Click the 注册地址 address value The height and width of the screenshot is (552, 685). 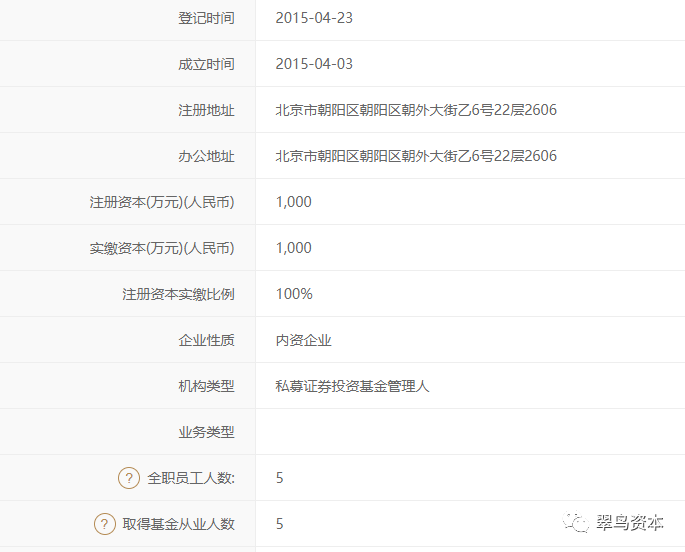(416, 110)
